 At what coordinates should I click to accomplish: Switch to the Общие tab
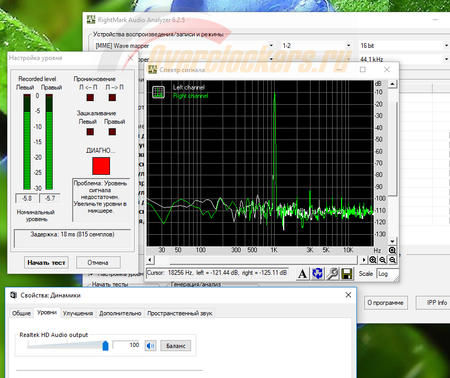coord(21,313)
